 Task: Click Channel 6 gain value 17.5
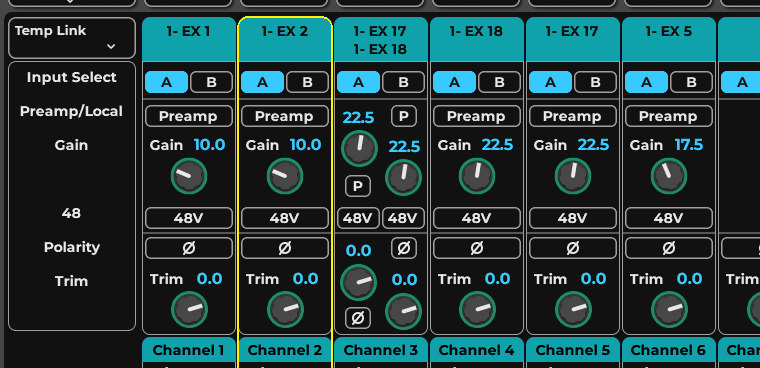pos(689,144)
